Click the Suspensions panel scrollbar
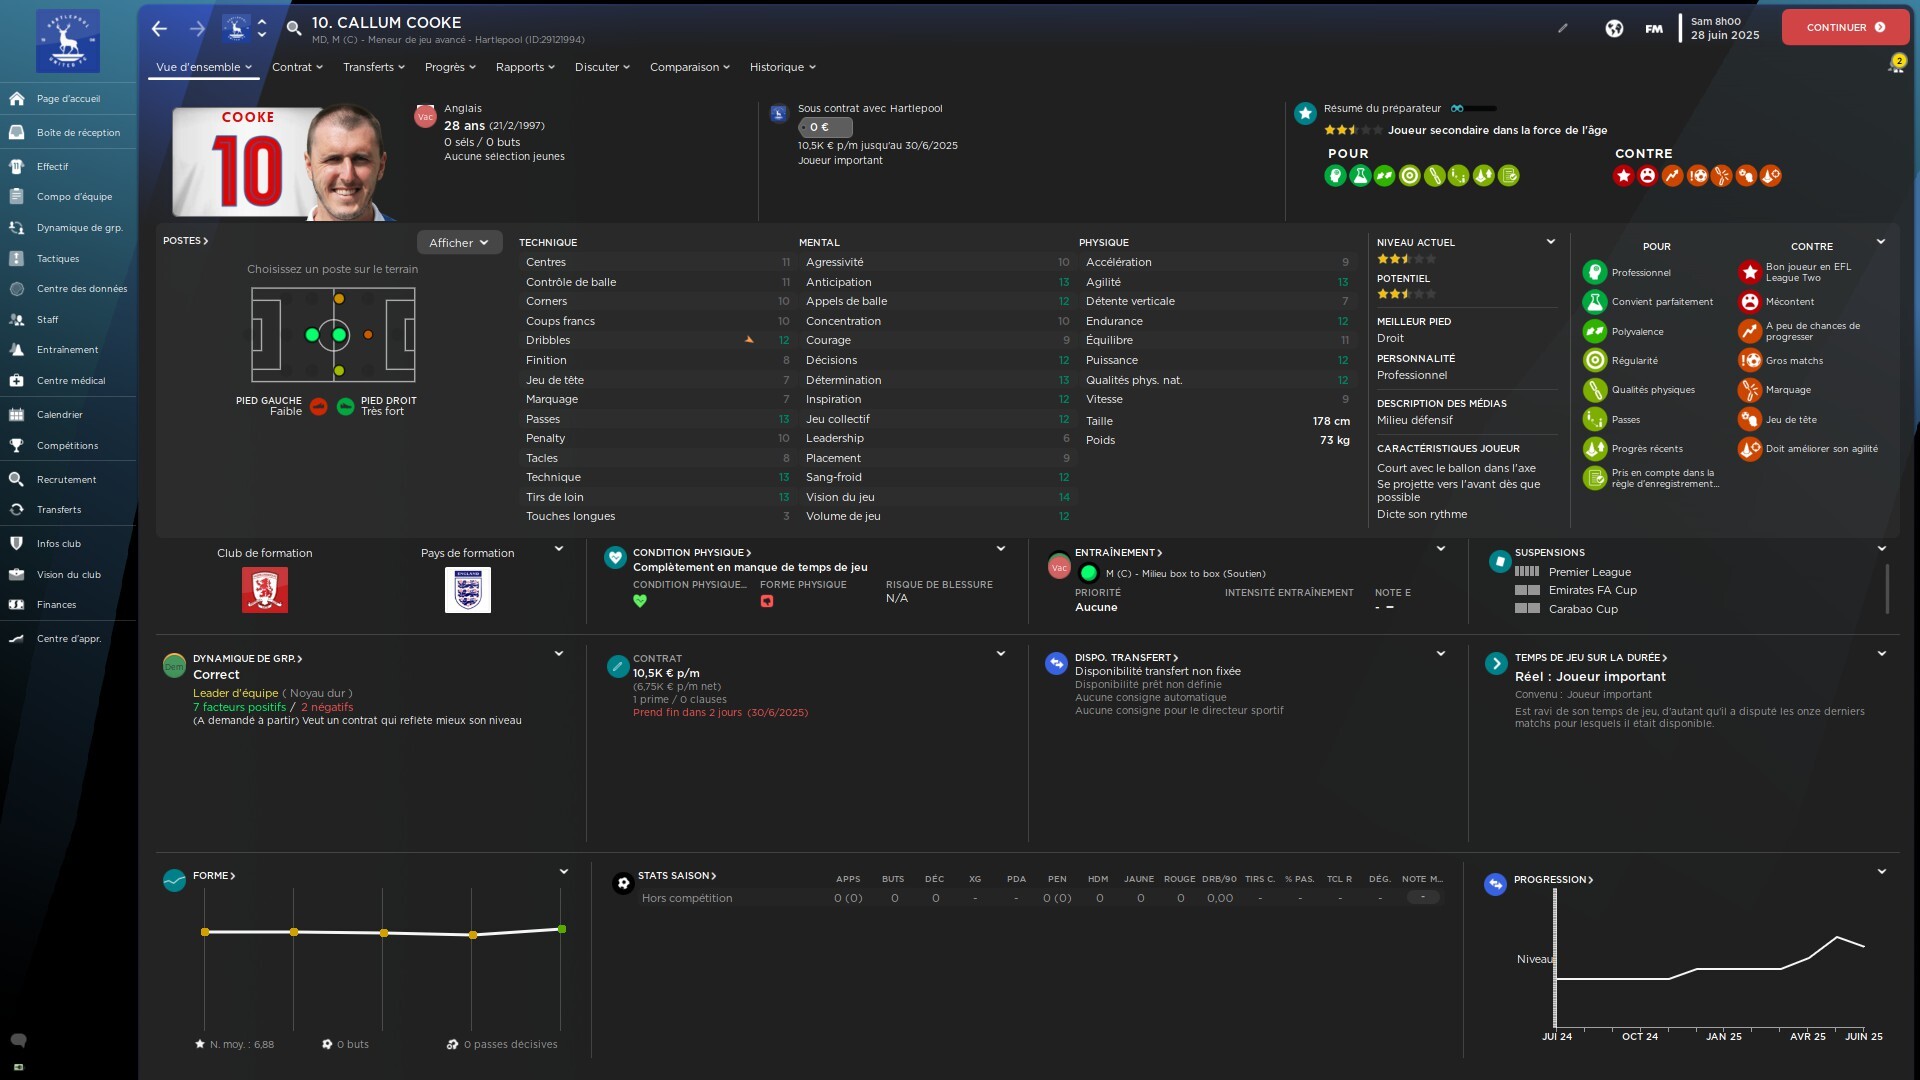 click(1886, 588)
